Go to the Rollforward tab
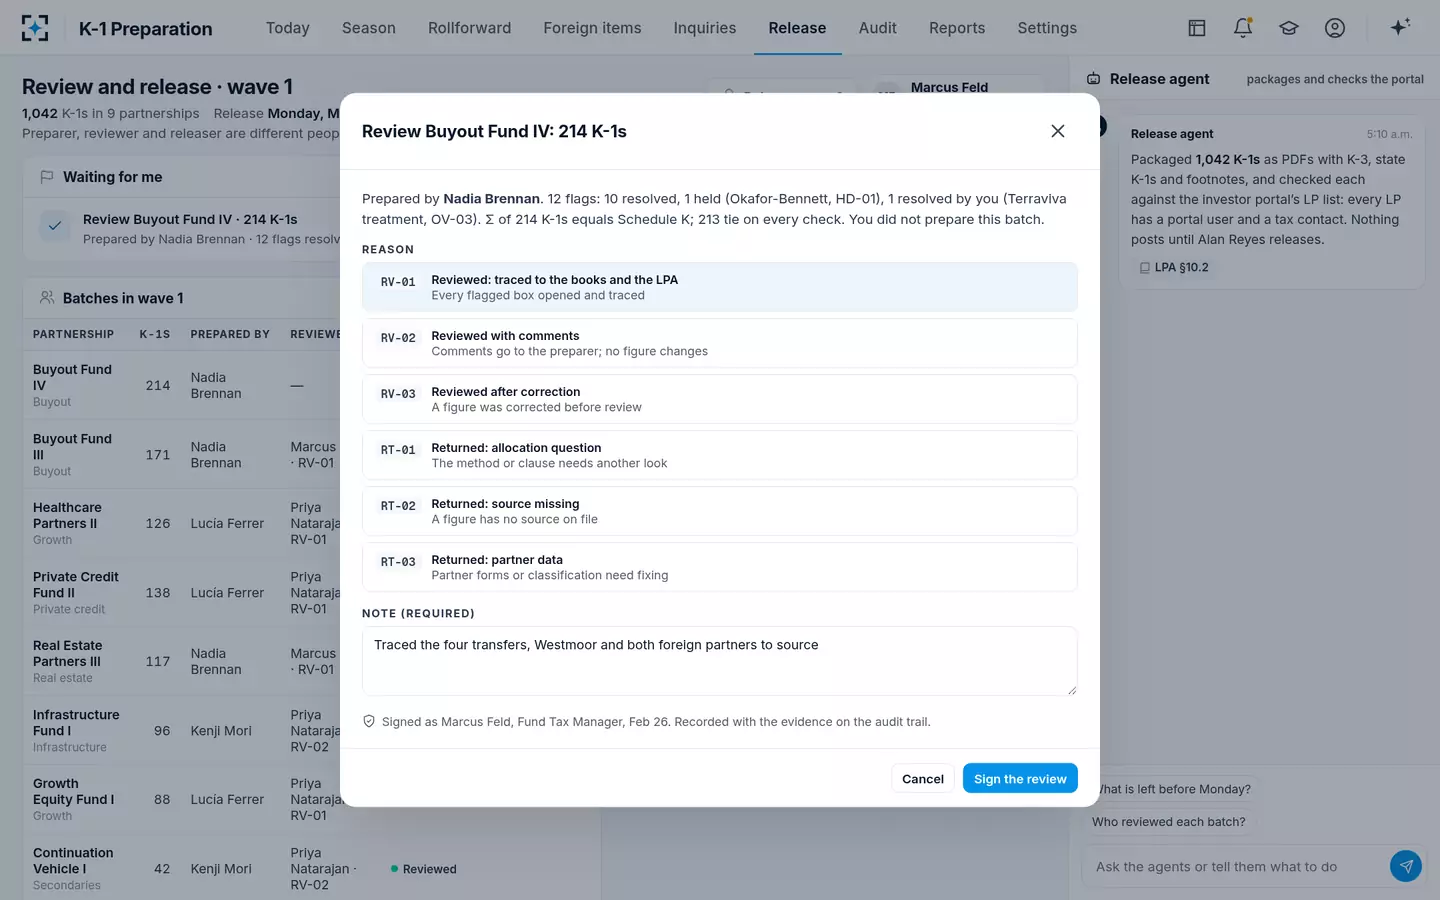Screen dimensions: 1440x900 pyautogui.click(x=469, y=28)
